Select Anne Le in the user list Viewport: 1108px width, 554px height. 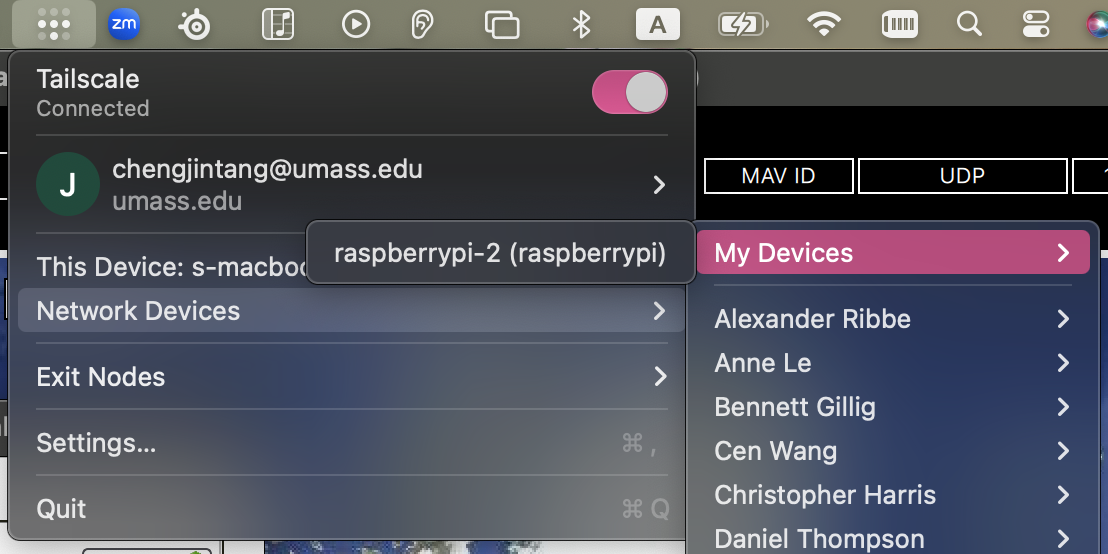point(893,363)
